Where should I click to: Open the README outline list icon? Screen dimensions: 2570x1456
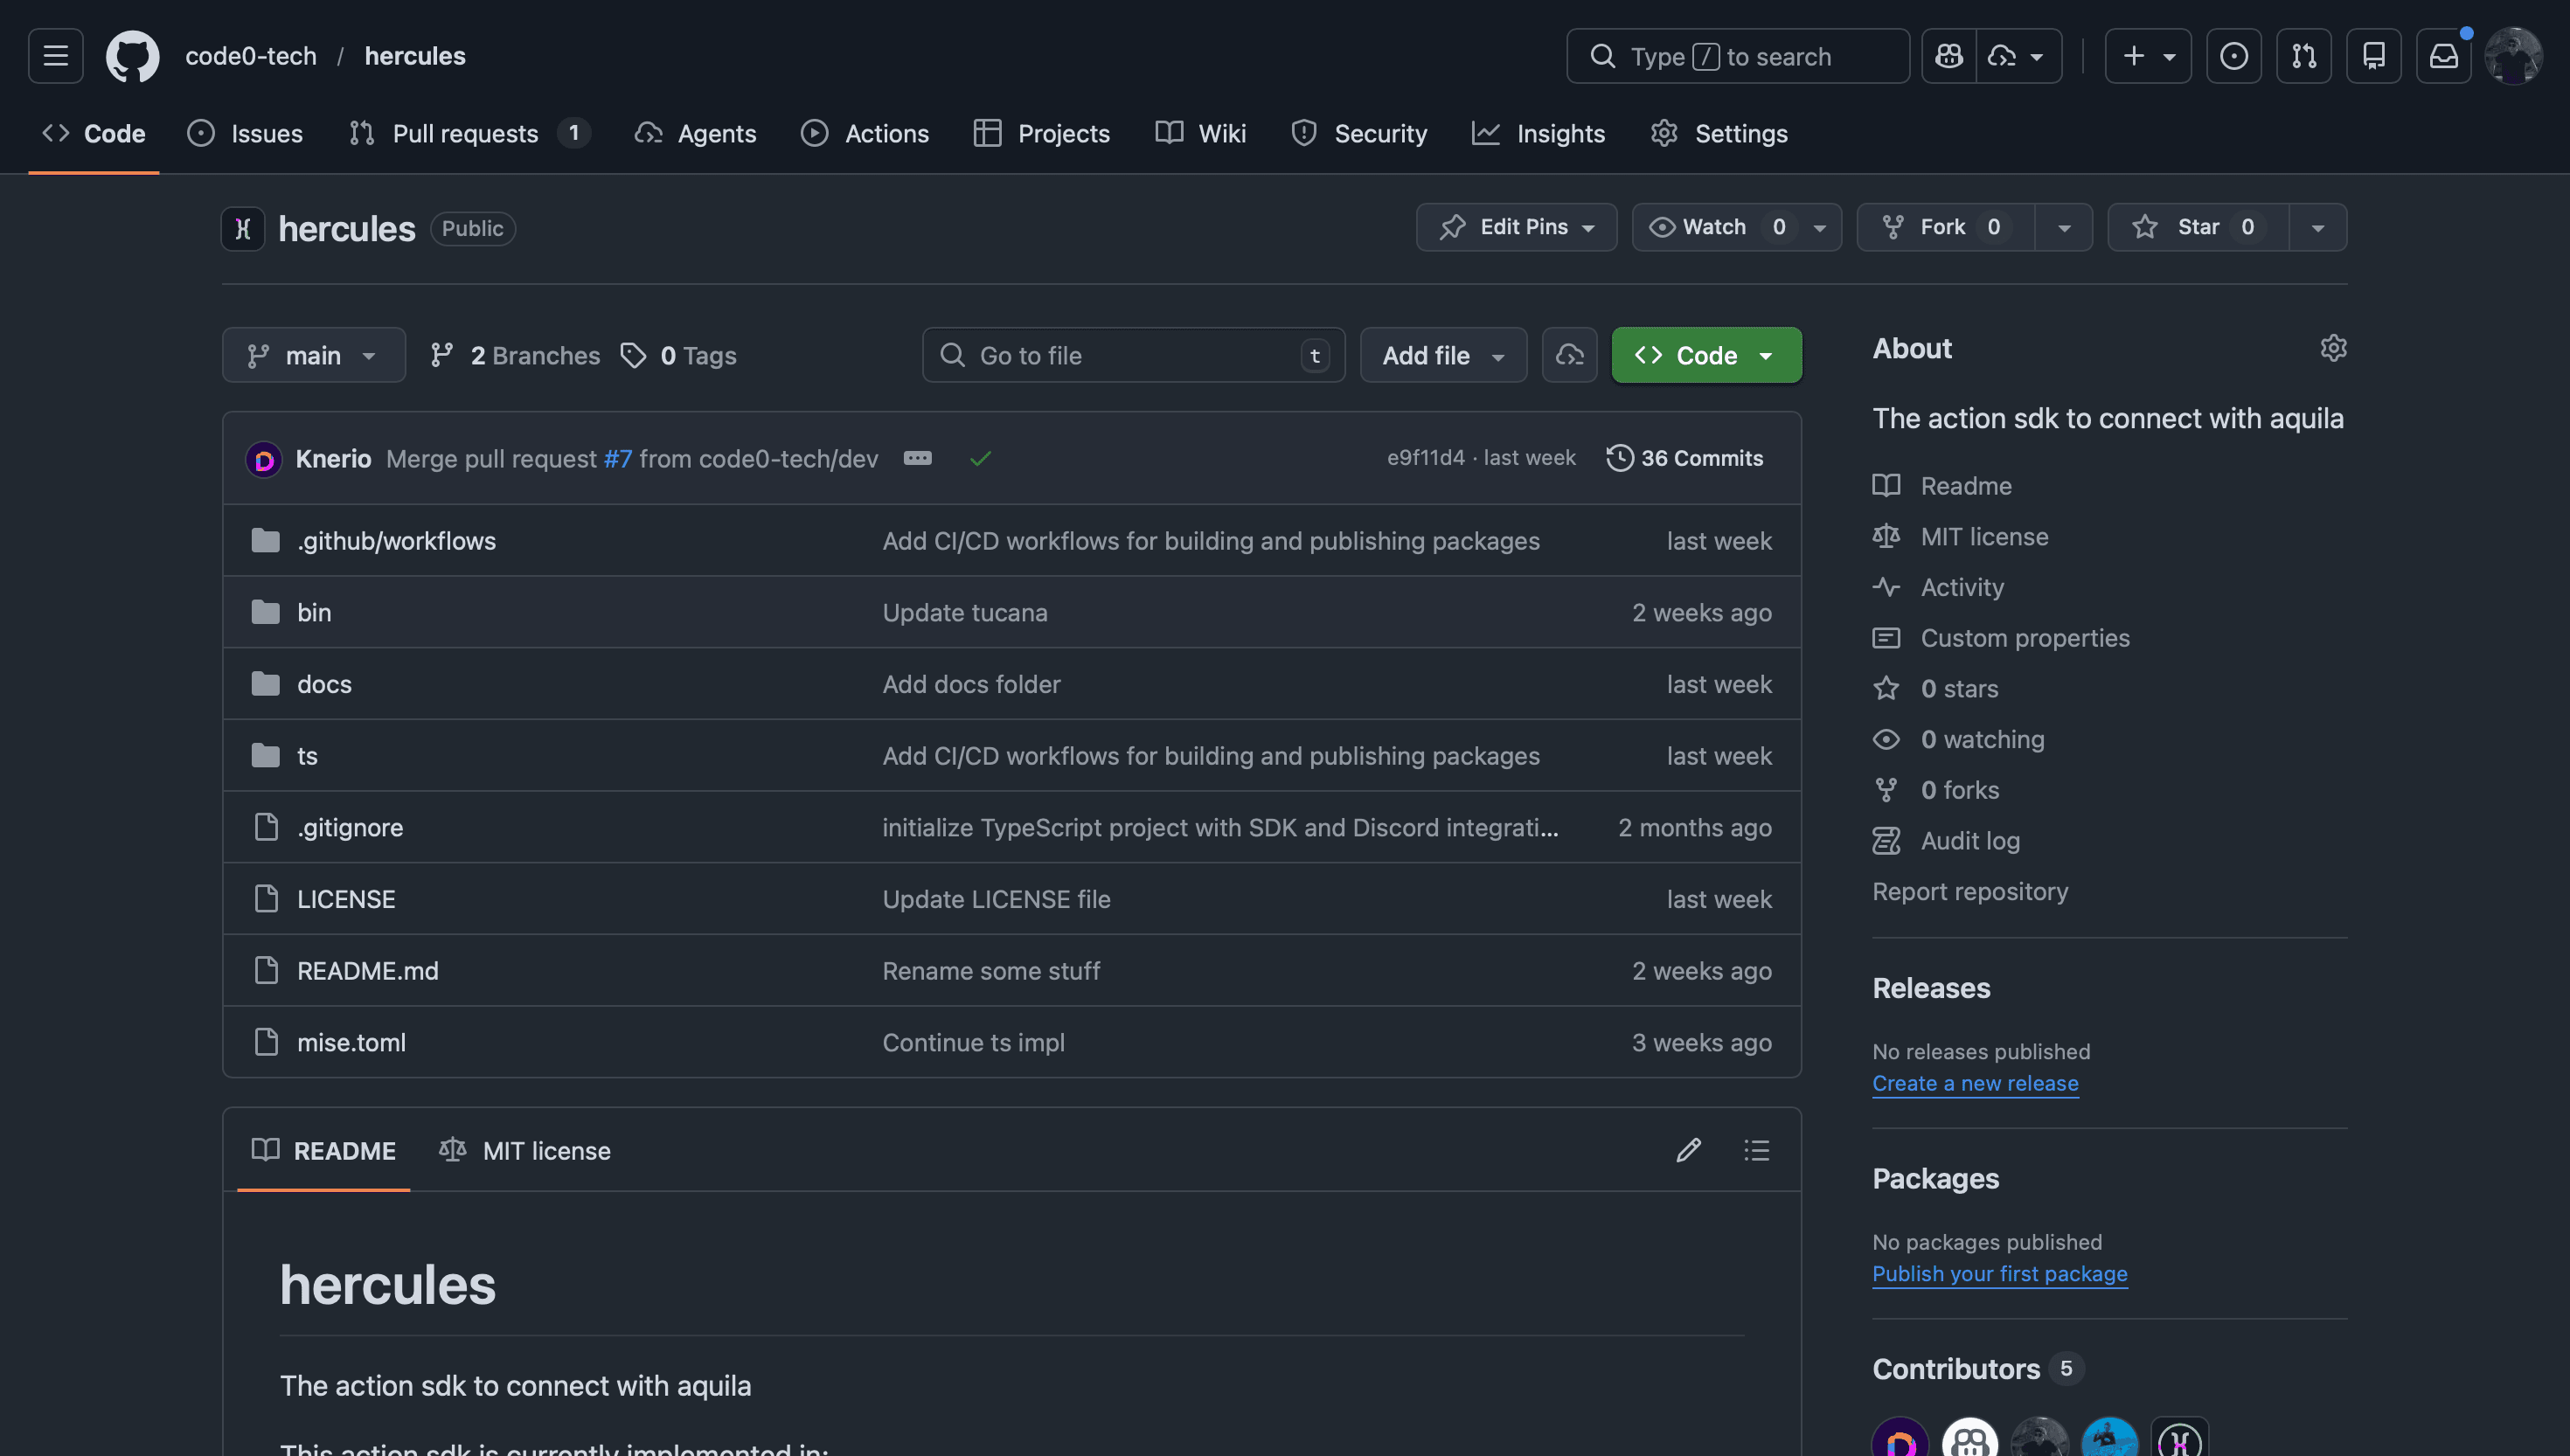1756,1150
